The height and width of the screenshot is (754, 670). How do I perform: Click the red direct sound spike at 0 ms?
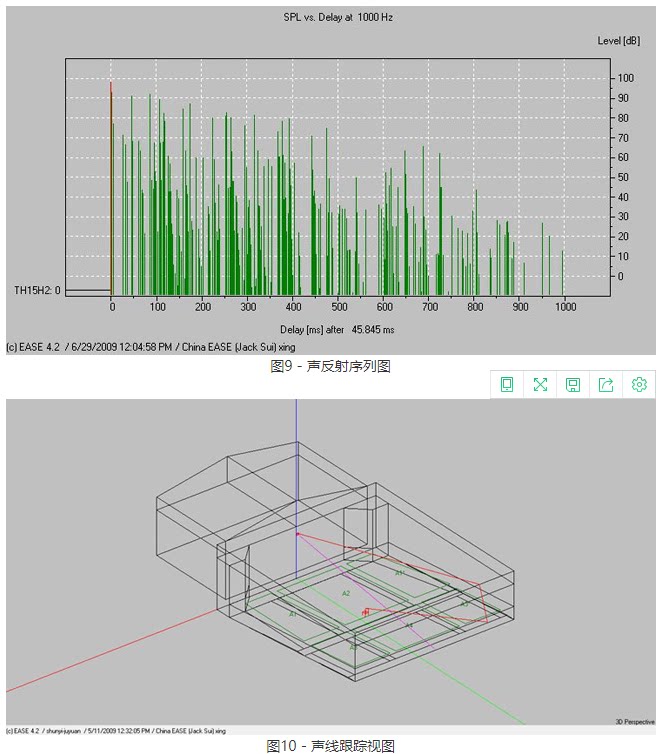click(111, 188)
